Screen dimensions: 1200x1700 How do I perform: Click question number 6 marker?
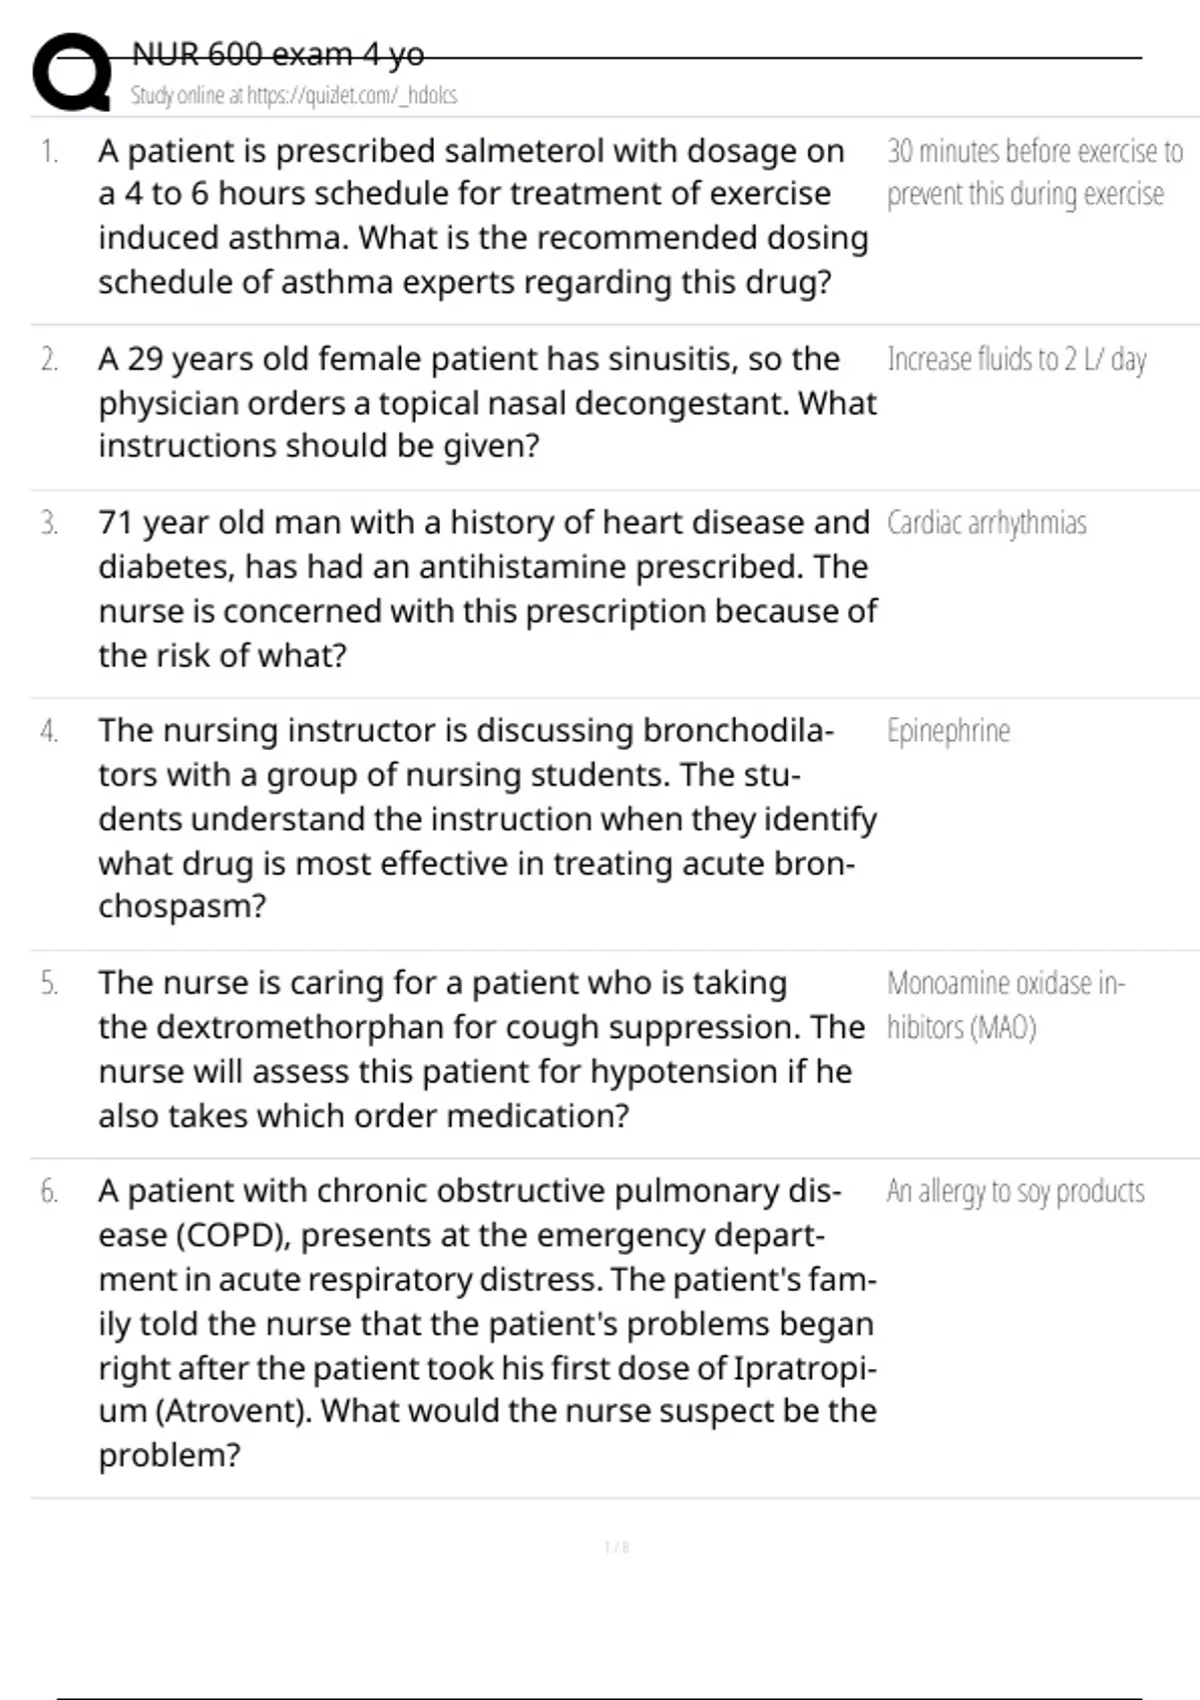click(x=49, y=1191)
